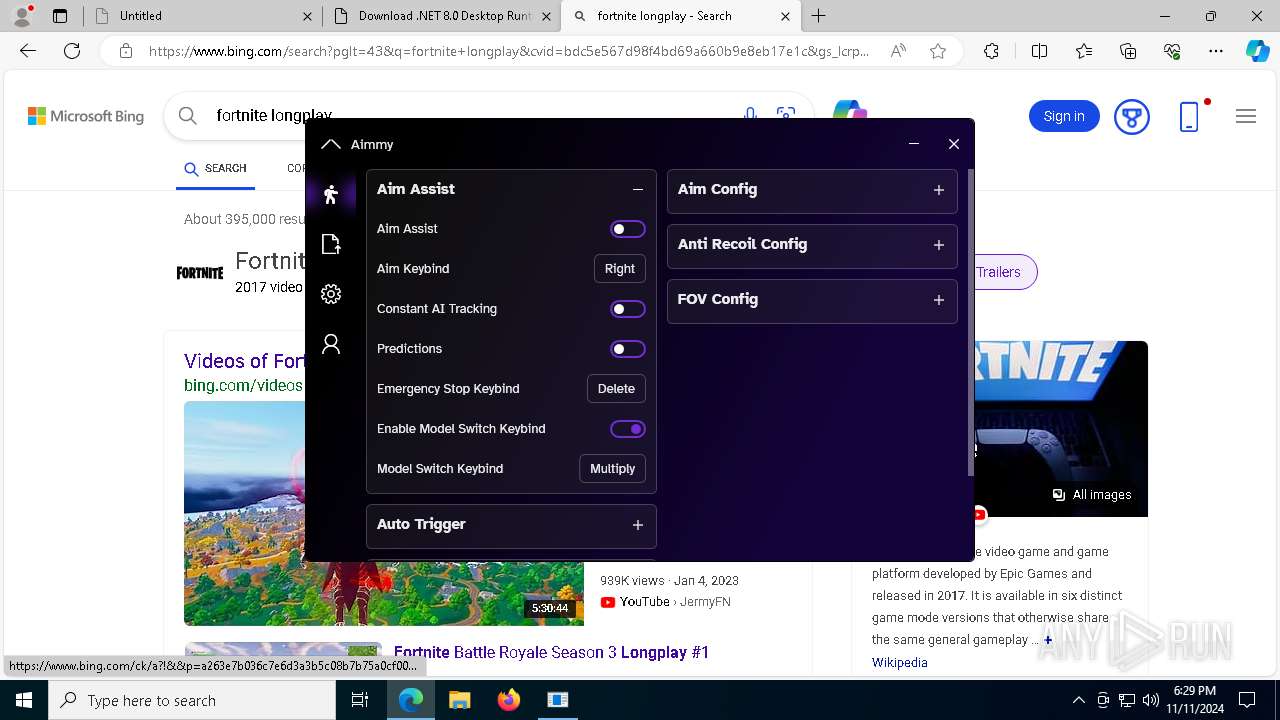Screen dimensions: 1280x720
Task: Switch to the Untitled browser tab
Action: (x=200, y=16)
